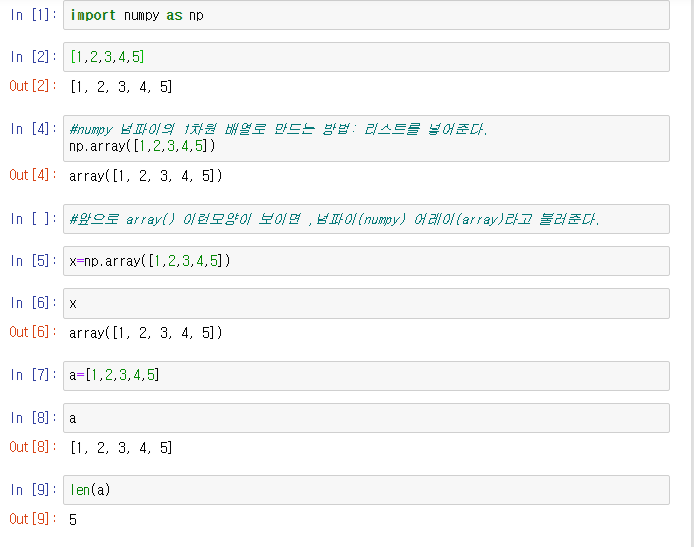Click the Out[4]: prompt label
694x547 pixels.
33,175
